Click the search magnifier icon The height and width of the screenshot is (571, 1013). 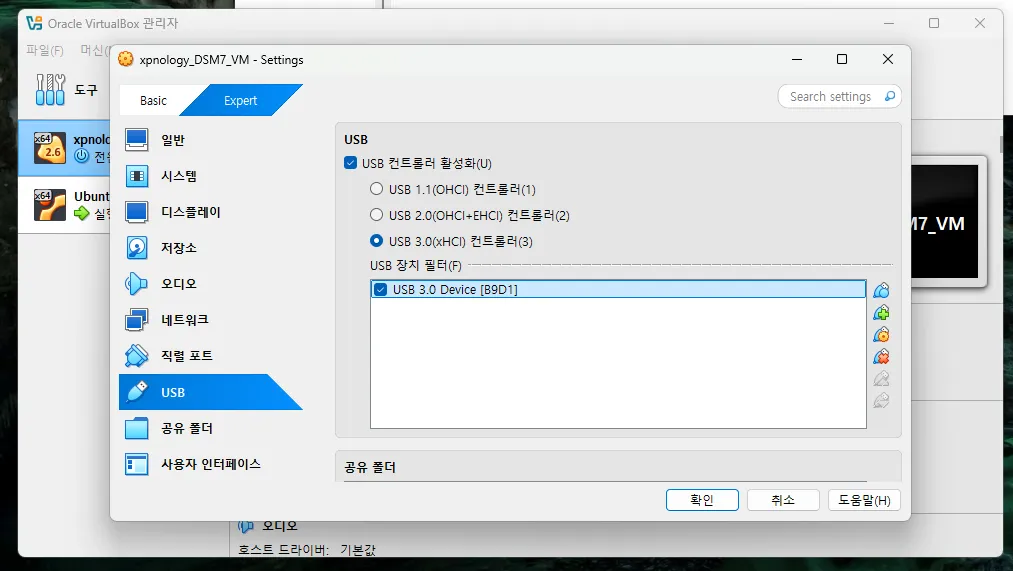point(890,96)
